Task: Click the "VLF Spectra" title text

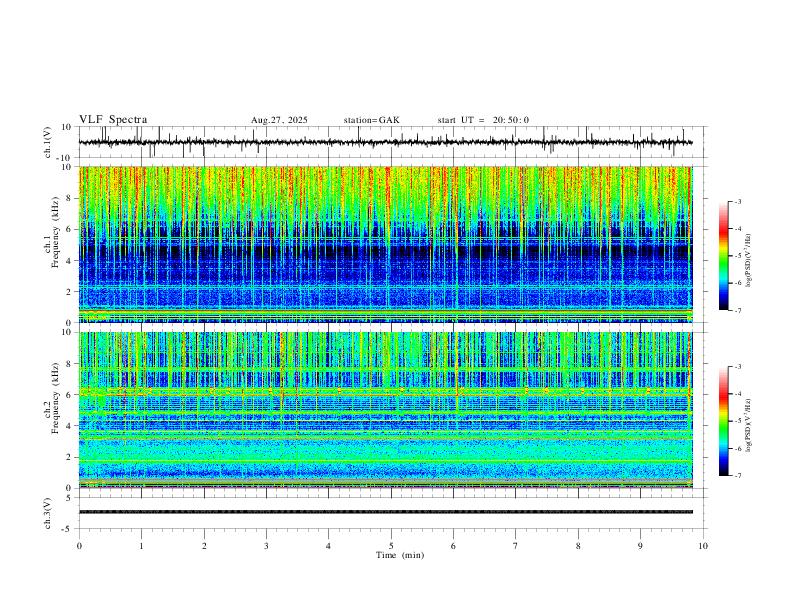Action: point(113,120)
